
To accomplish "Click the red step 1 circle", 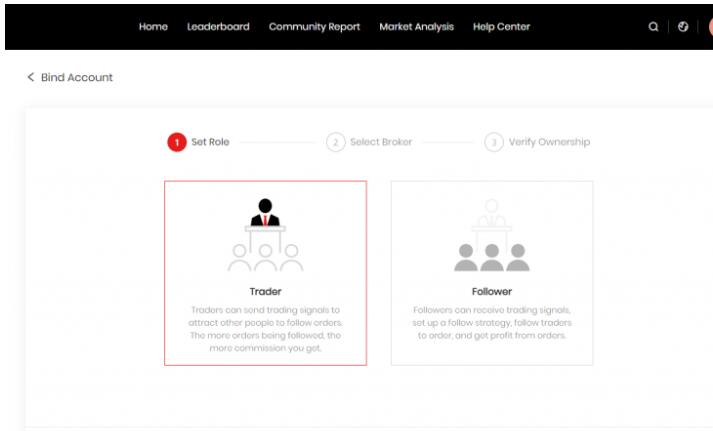I will tap(177, 142).
